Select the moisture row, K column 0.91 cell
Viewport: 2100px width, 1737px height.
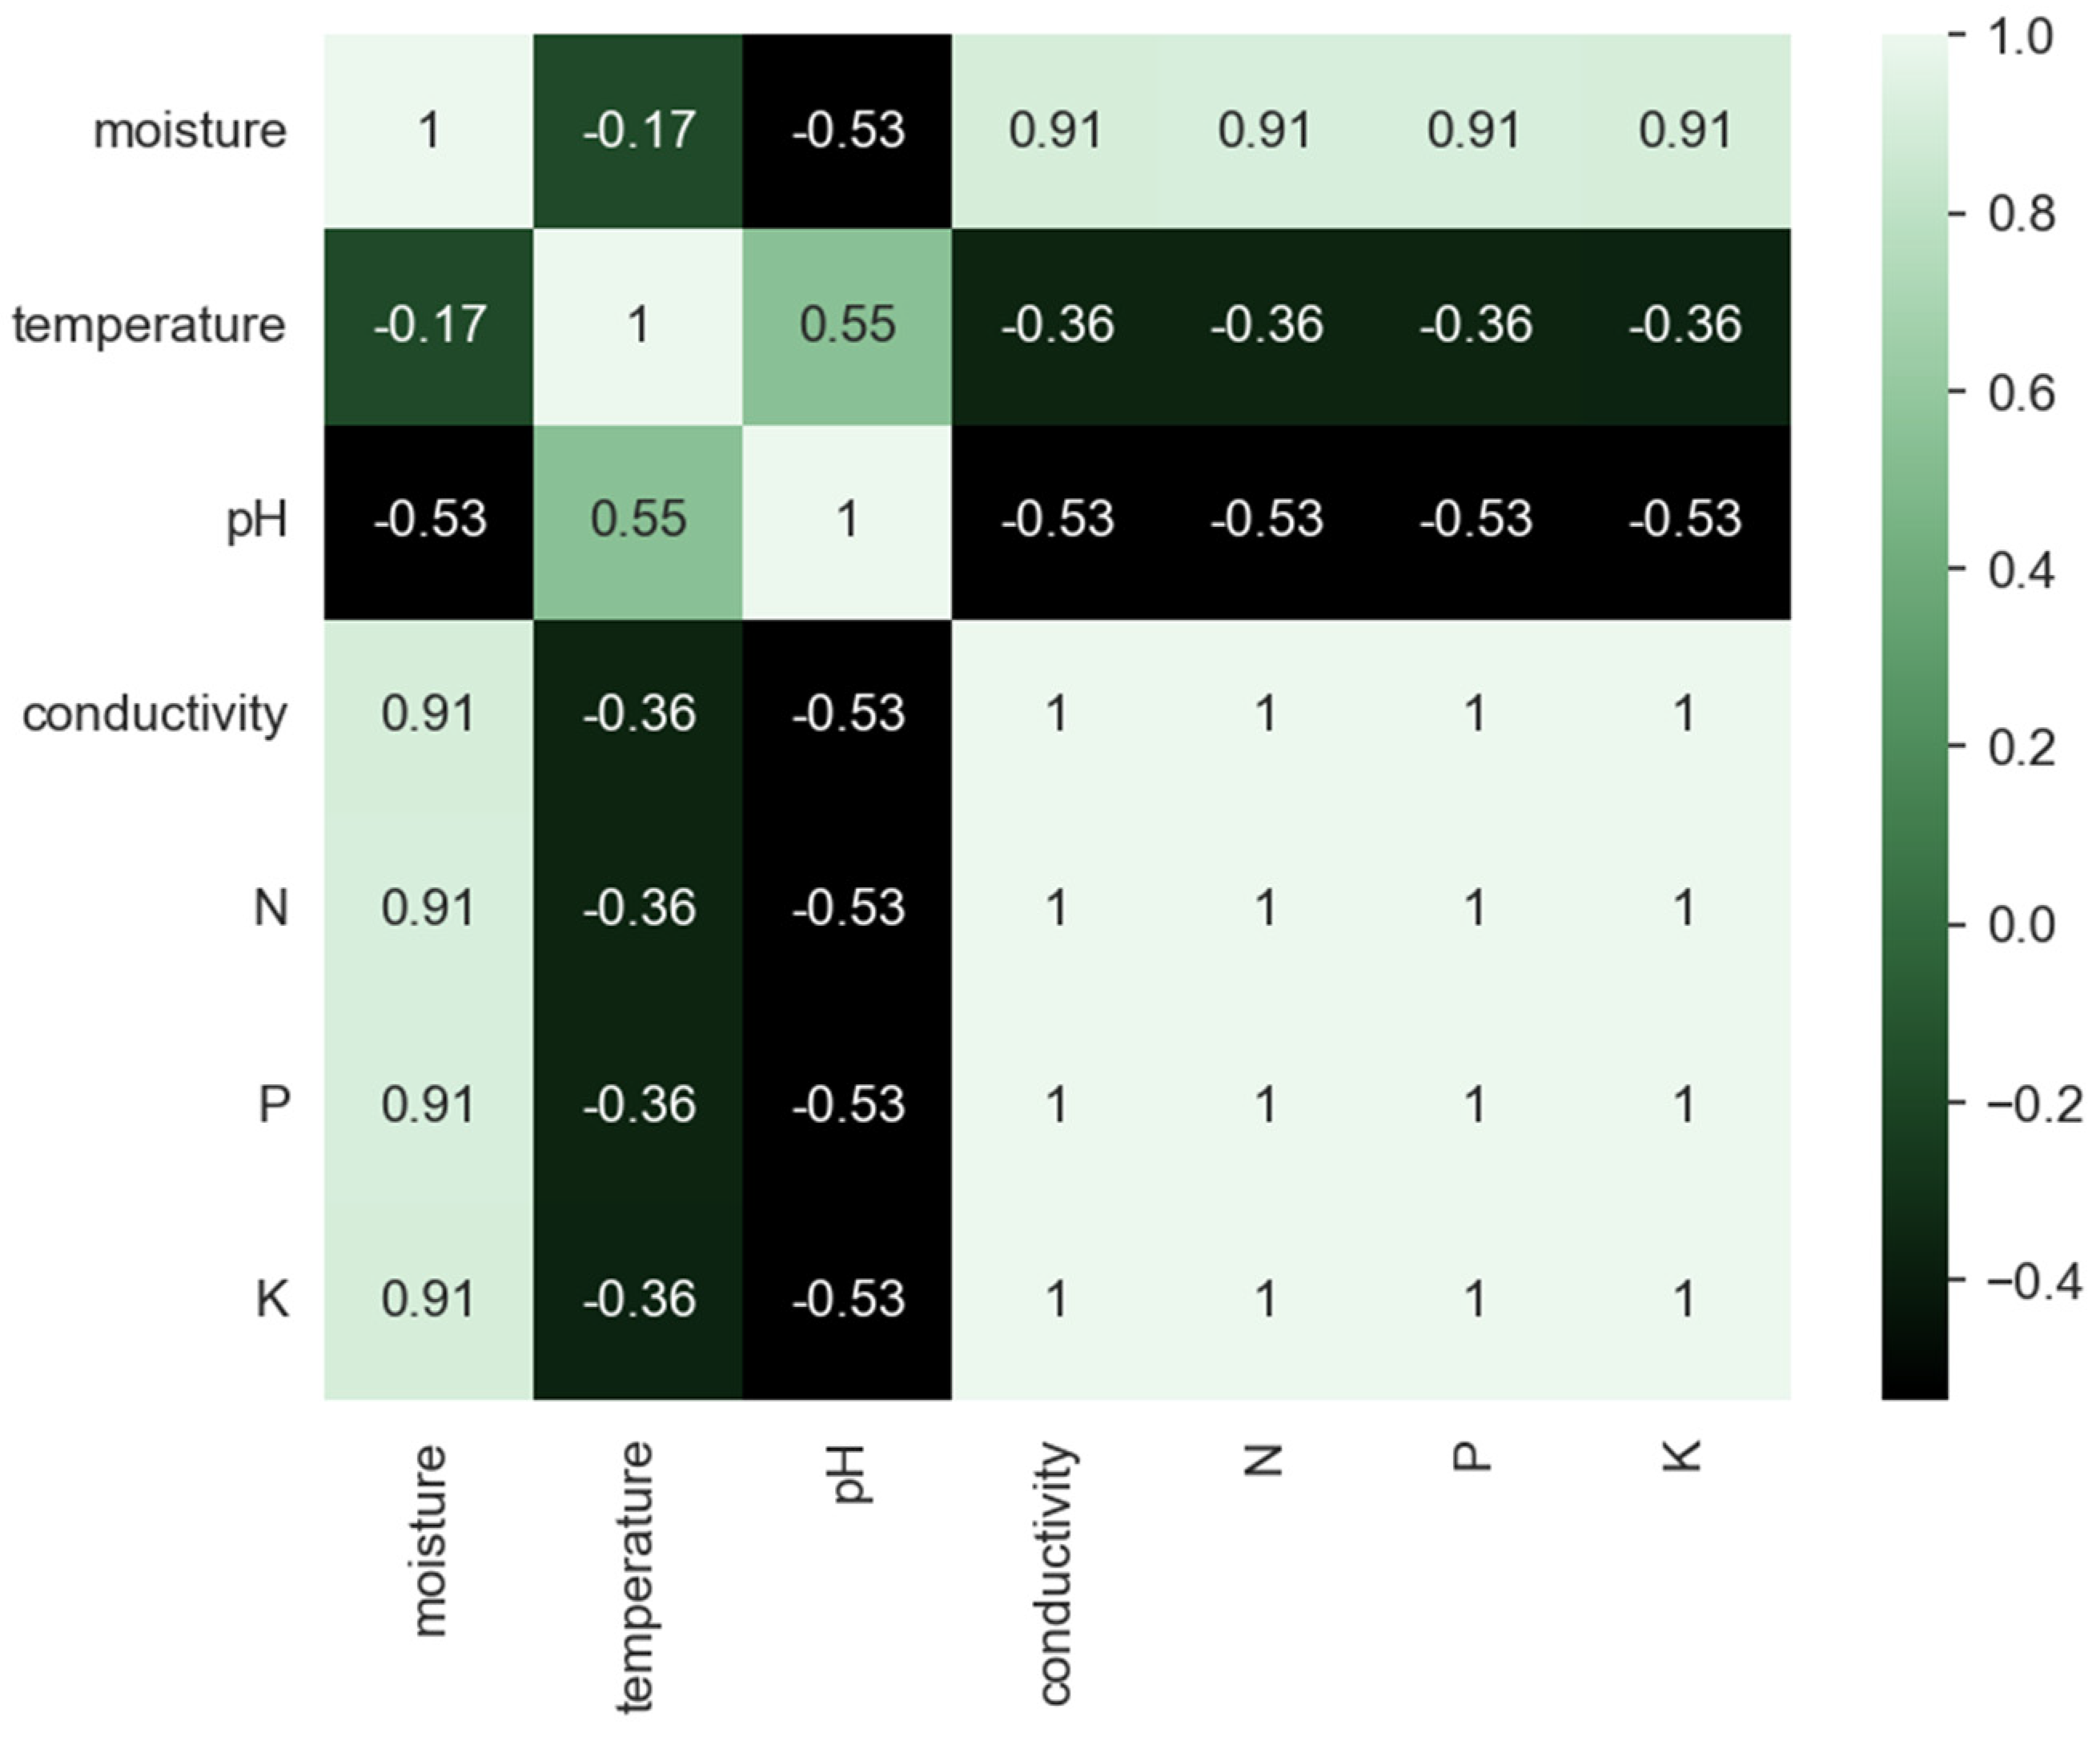pos(1684,131)
